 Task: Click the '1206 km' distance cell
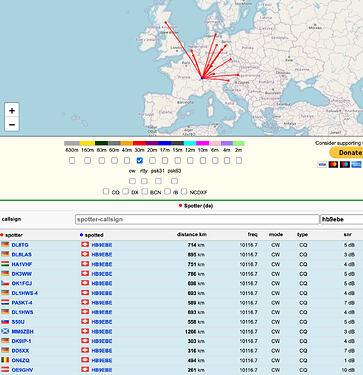point(195,332)
